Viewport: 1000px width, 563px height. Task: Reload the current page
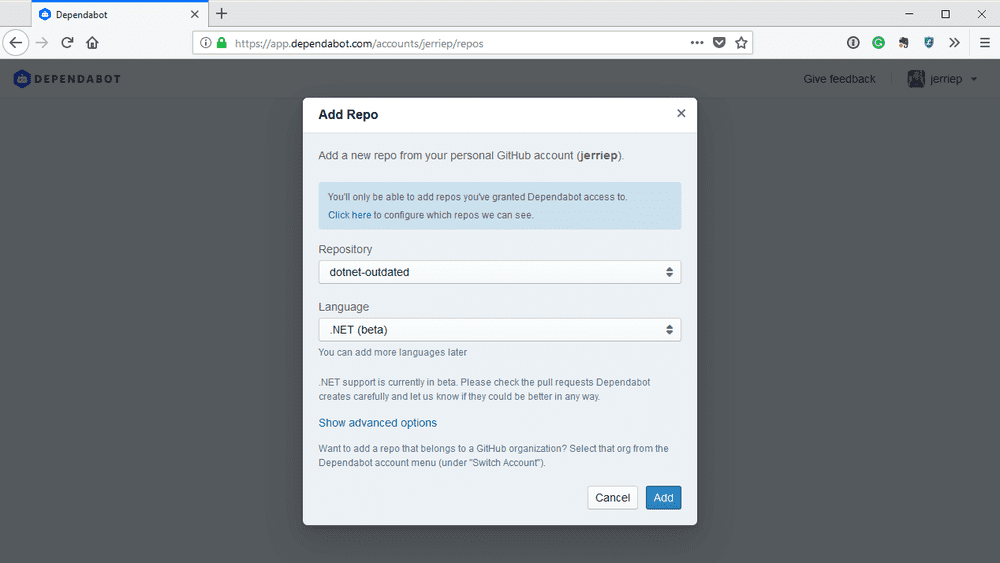[x=67, y=43]
